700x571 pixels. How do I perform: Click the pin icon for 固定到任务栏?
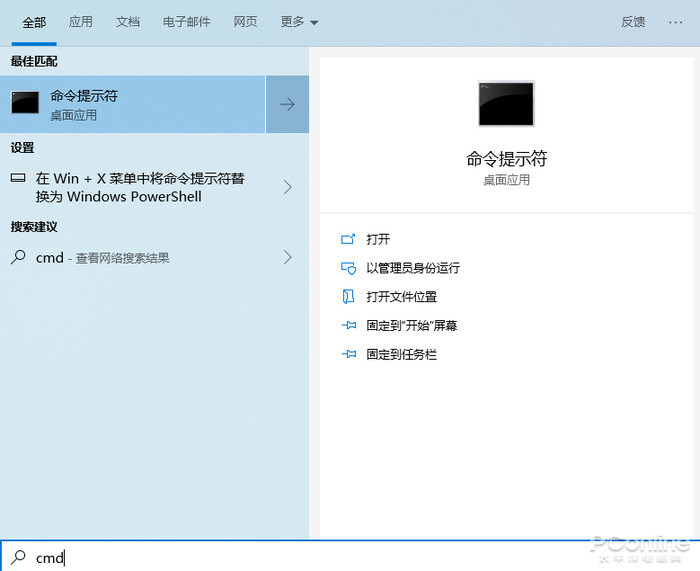[348, 355]
